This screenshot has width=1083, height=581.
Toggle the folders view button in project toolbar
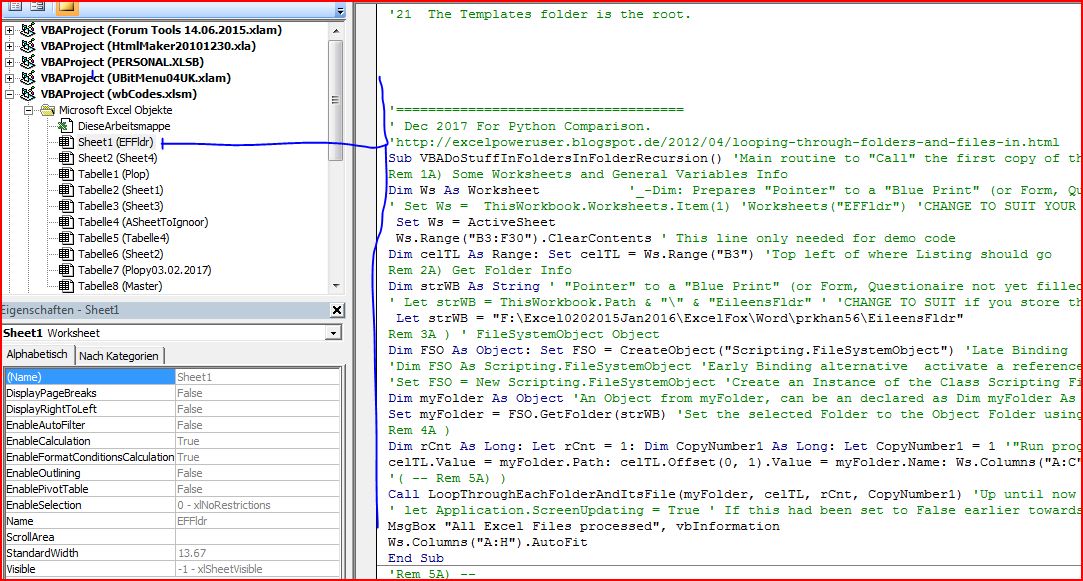coord(67,7)
